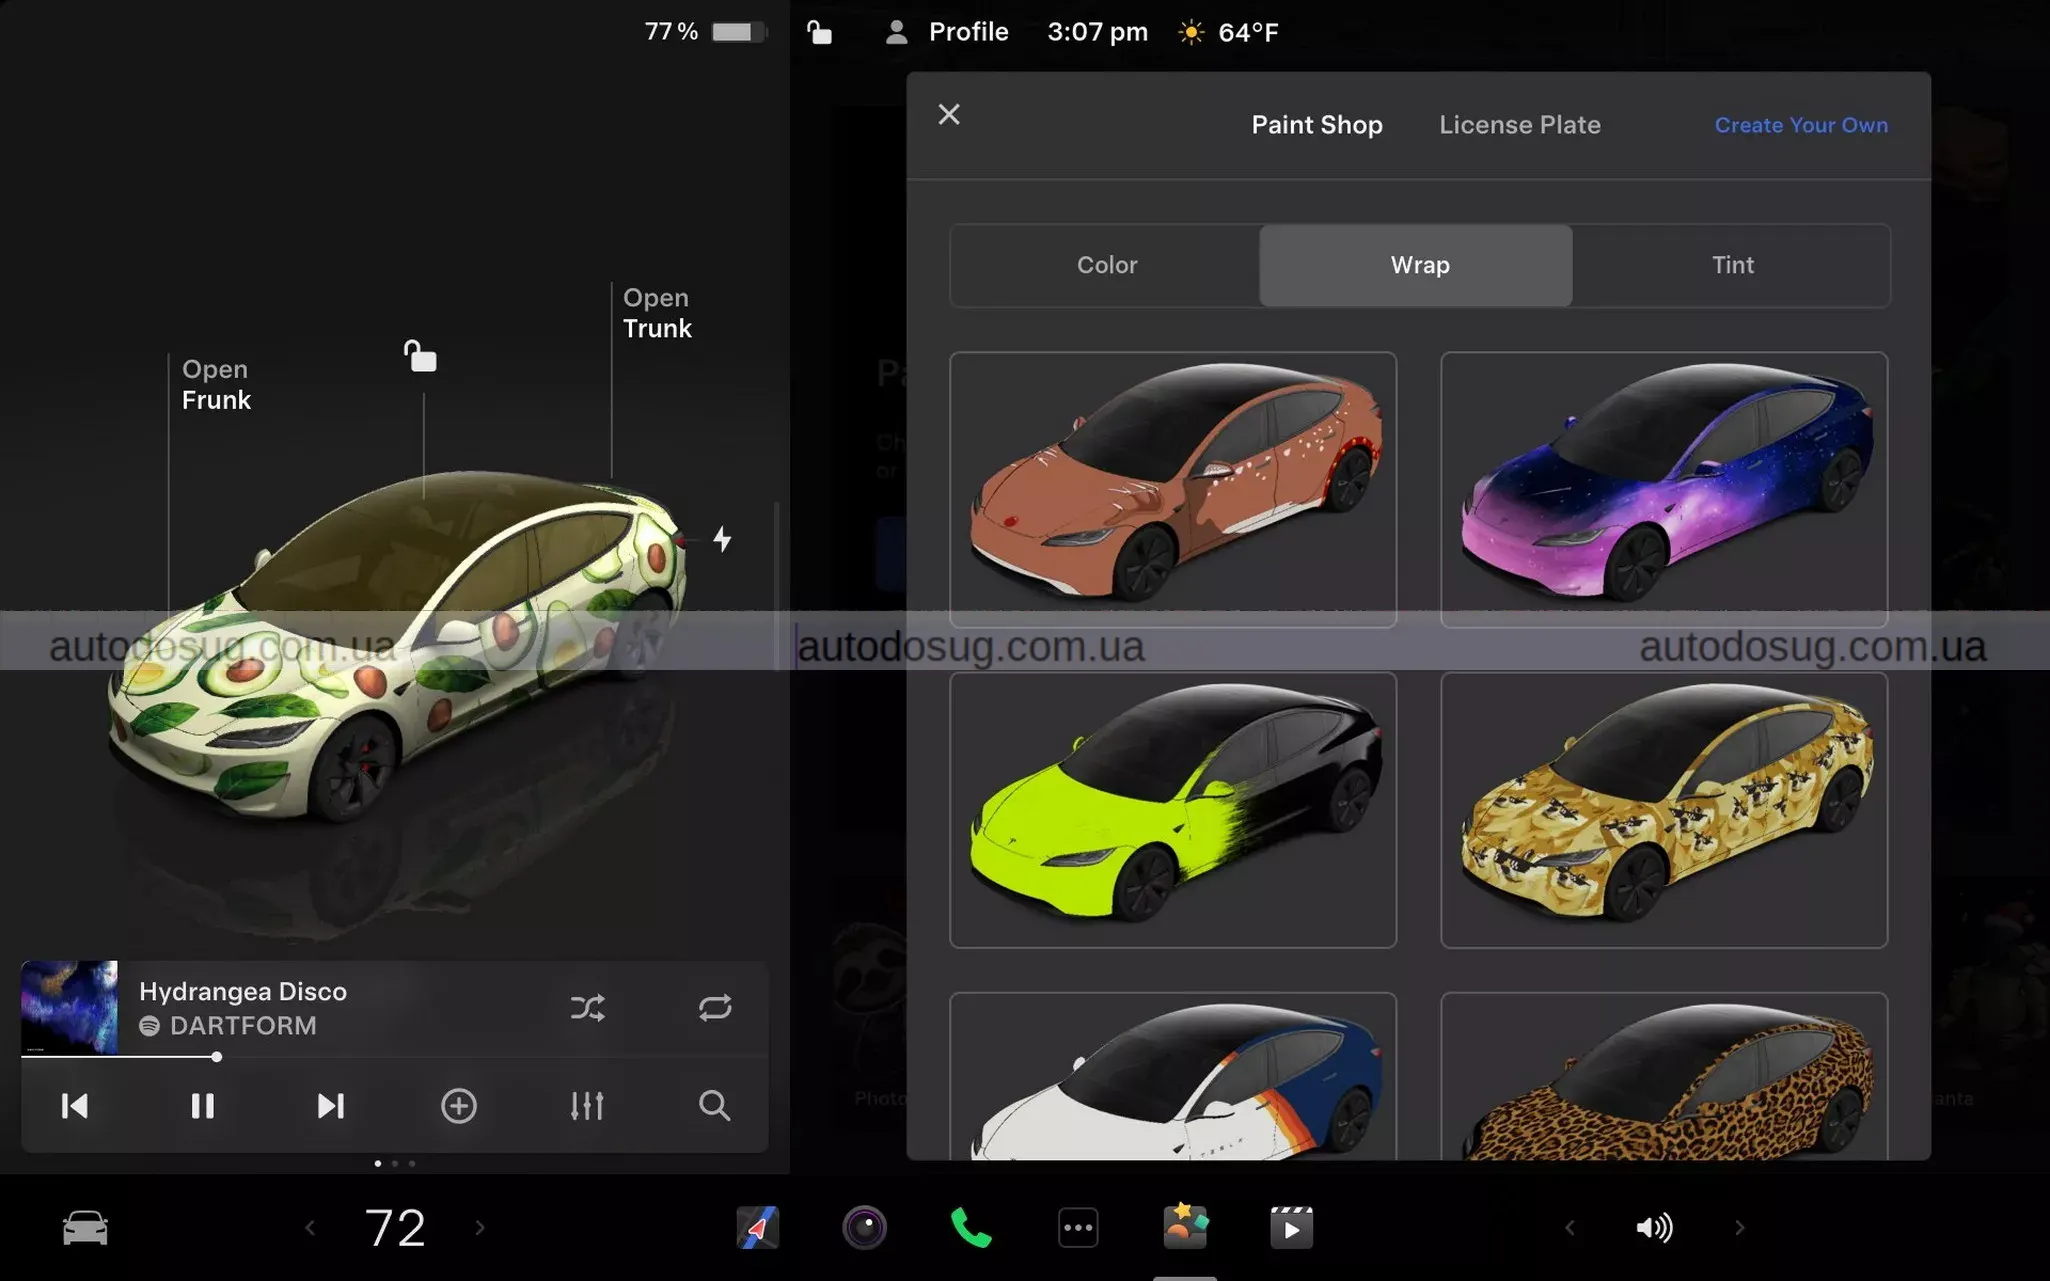Open the Theater video app
Screen dimensions: 2050x1281
1291,1227
